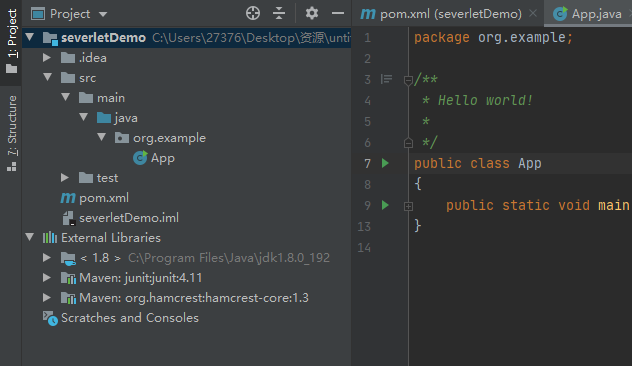The image size is (632, 366).
Task: Click the main folder icon
Action: (x=85, y=98)
